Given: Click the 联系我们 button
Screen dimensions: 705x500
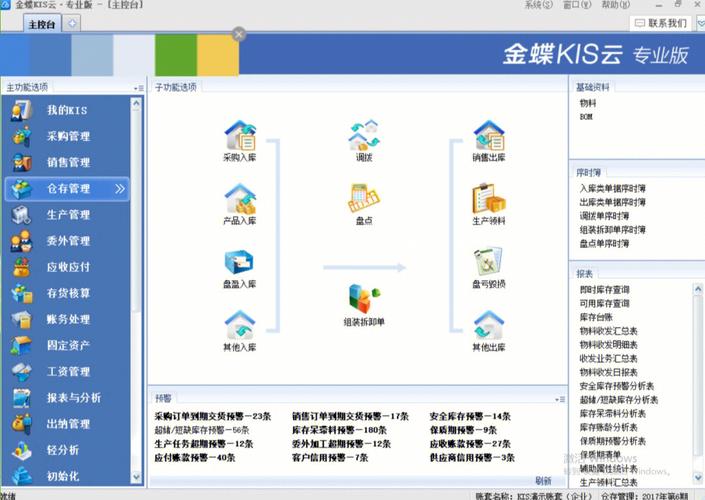Looking at the screenshot, I should pyautogui.click(x=660, y=23).
